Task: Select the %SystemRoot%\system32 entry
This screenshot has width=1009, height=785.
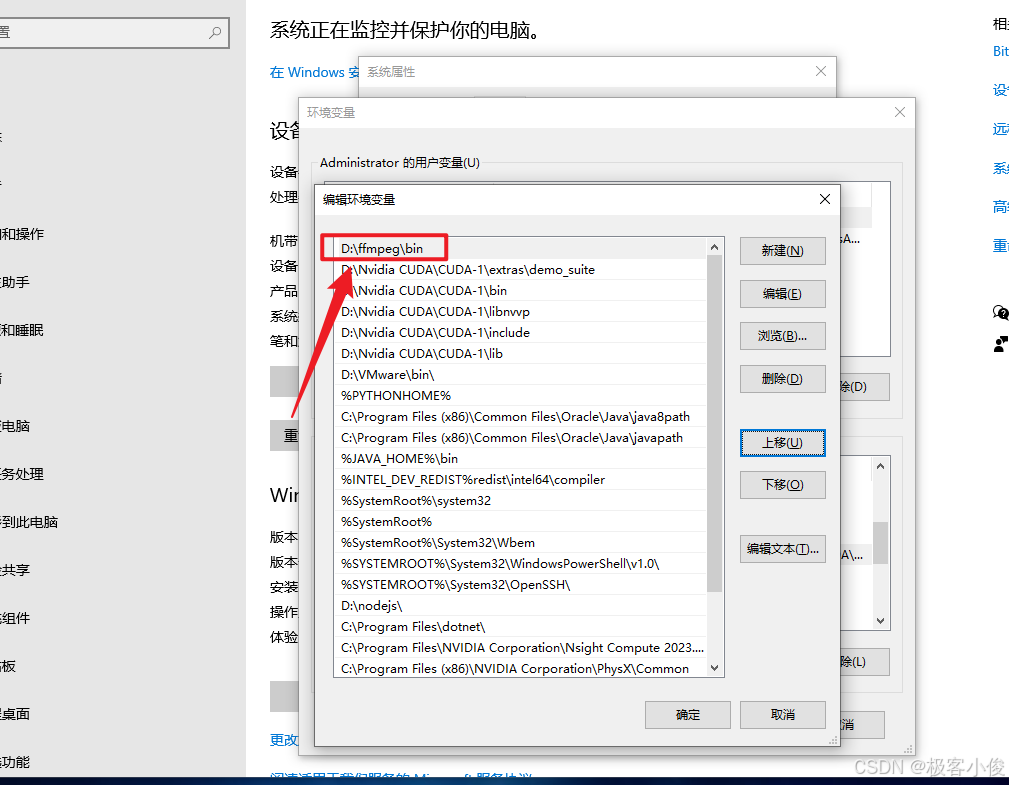Action: click(x=520, y=501)
